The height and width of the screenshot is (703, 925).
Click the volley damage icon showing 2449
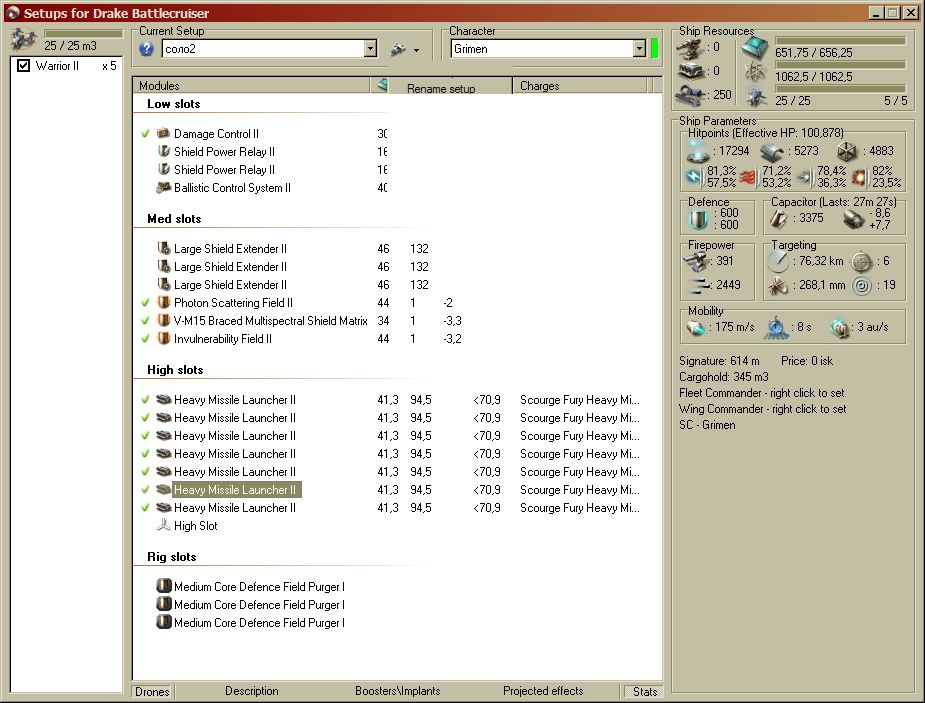698,286
